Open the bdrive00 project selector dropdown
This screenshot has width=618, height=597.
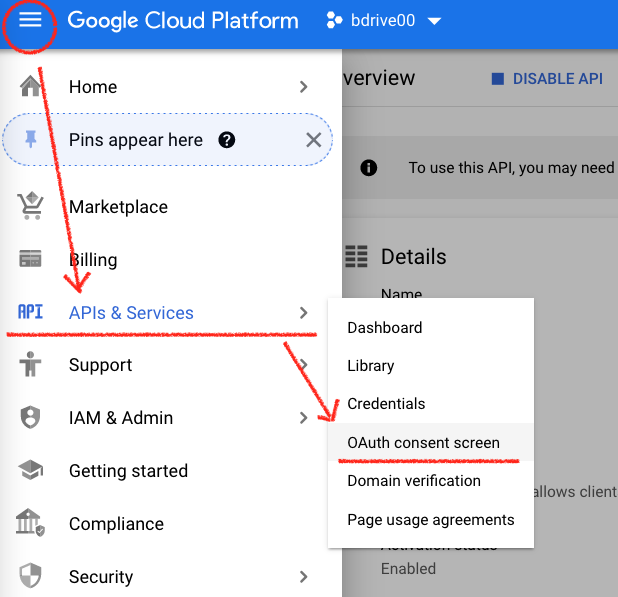tap(385, 21)
